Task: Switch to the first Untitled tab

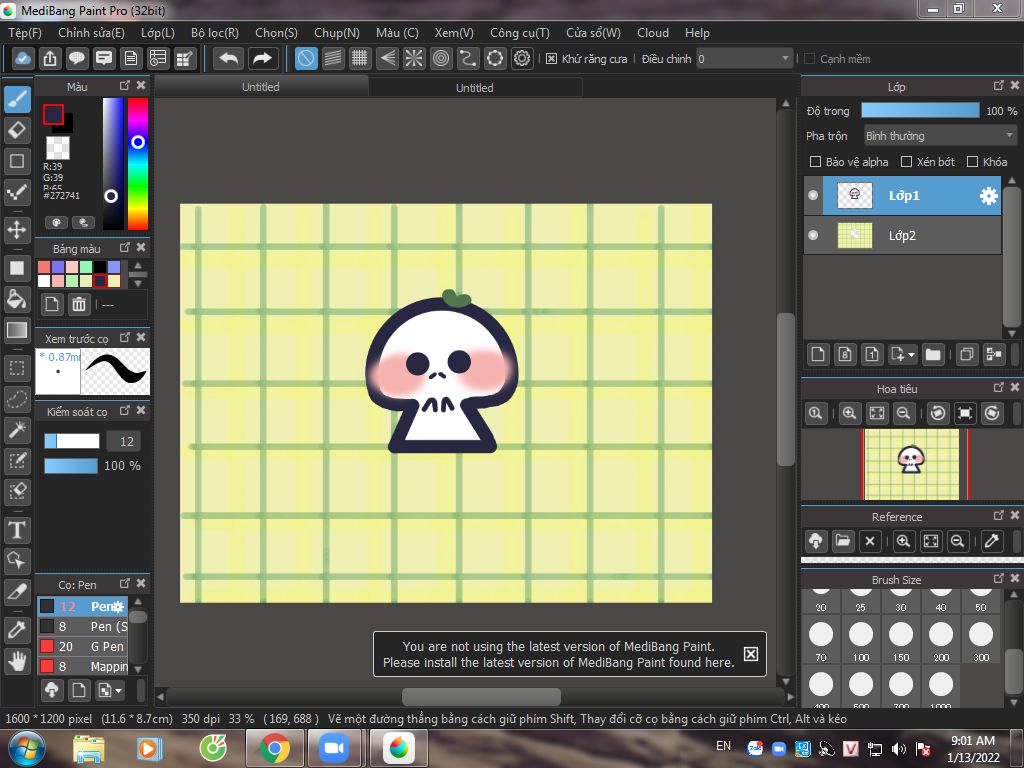Action: (x=261, y=87)
